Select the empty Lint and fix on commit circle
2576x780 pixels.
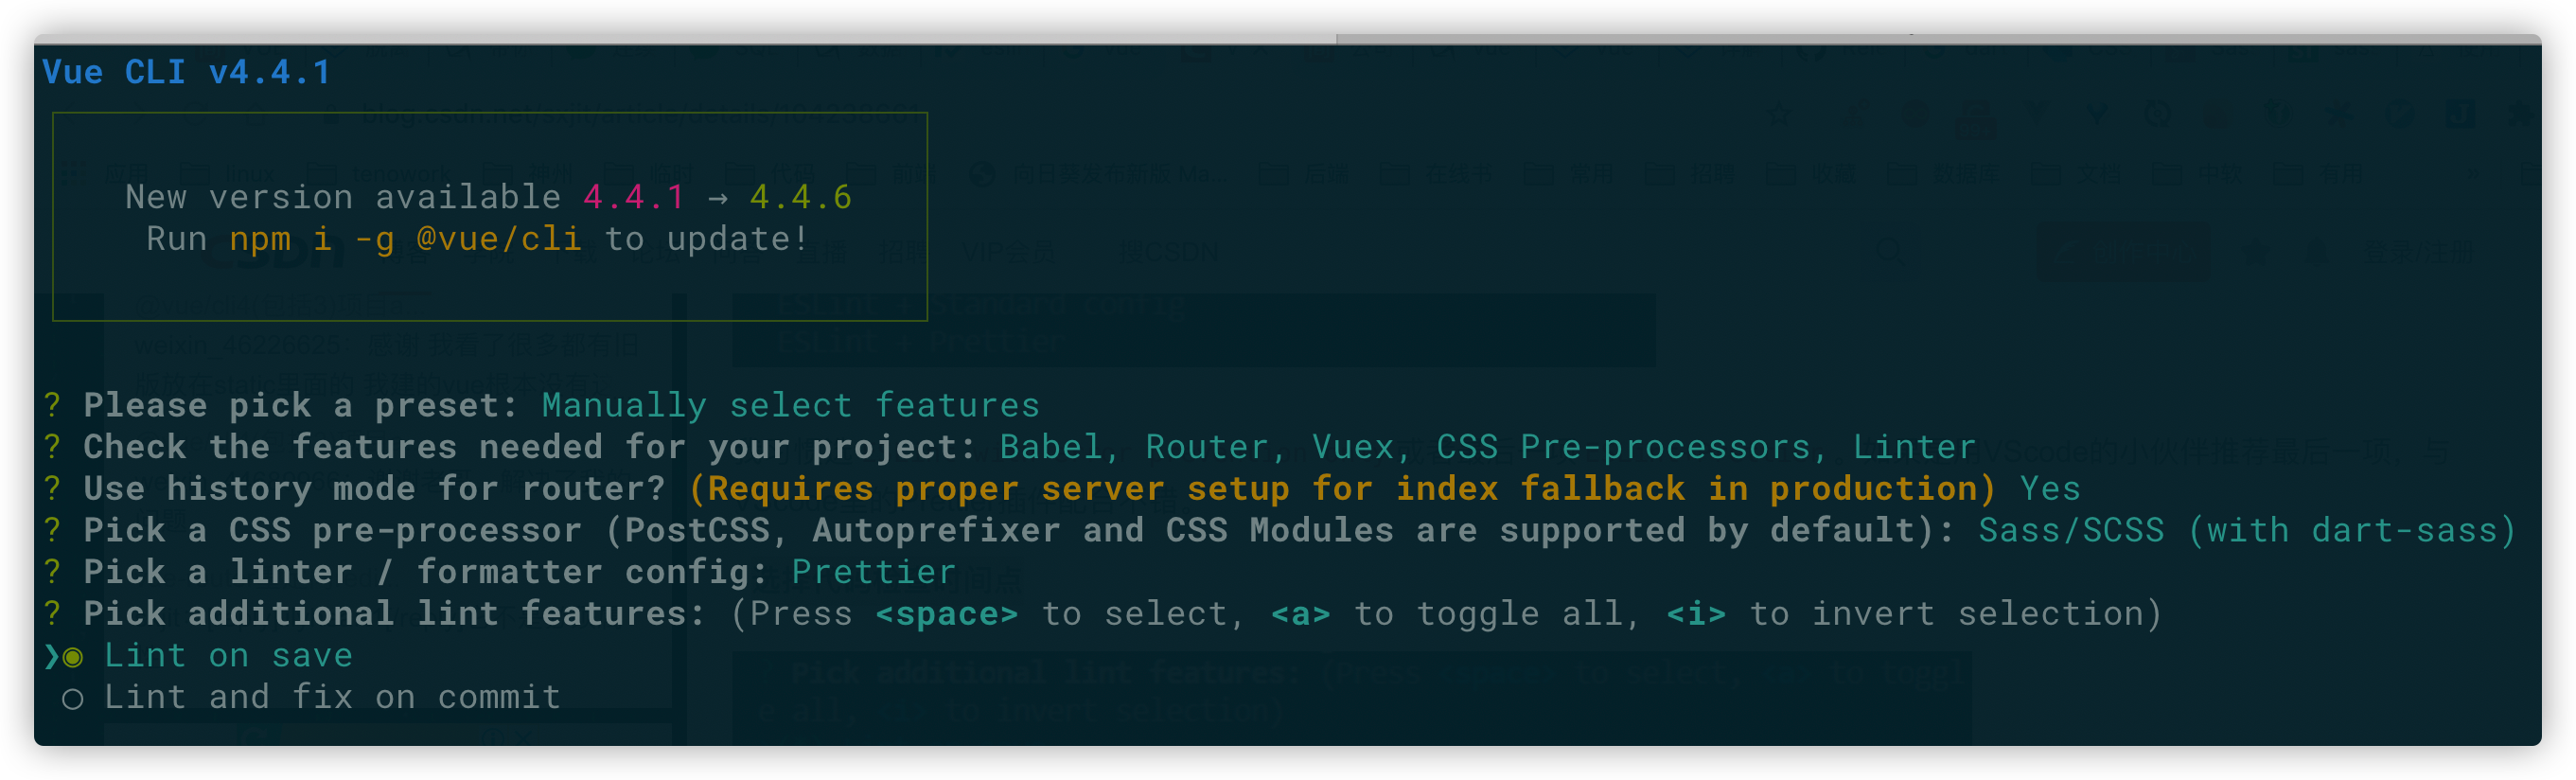click(73, 699)
